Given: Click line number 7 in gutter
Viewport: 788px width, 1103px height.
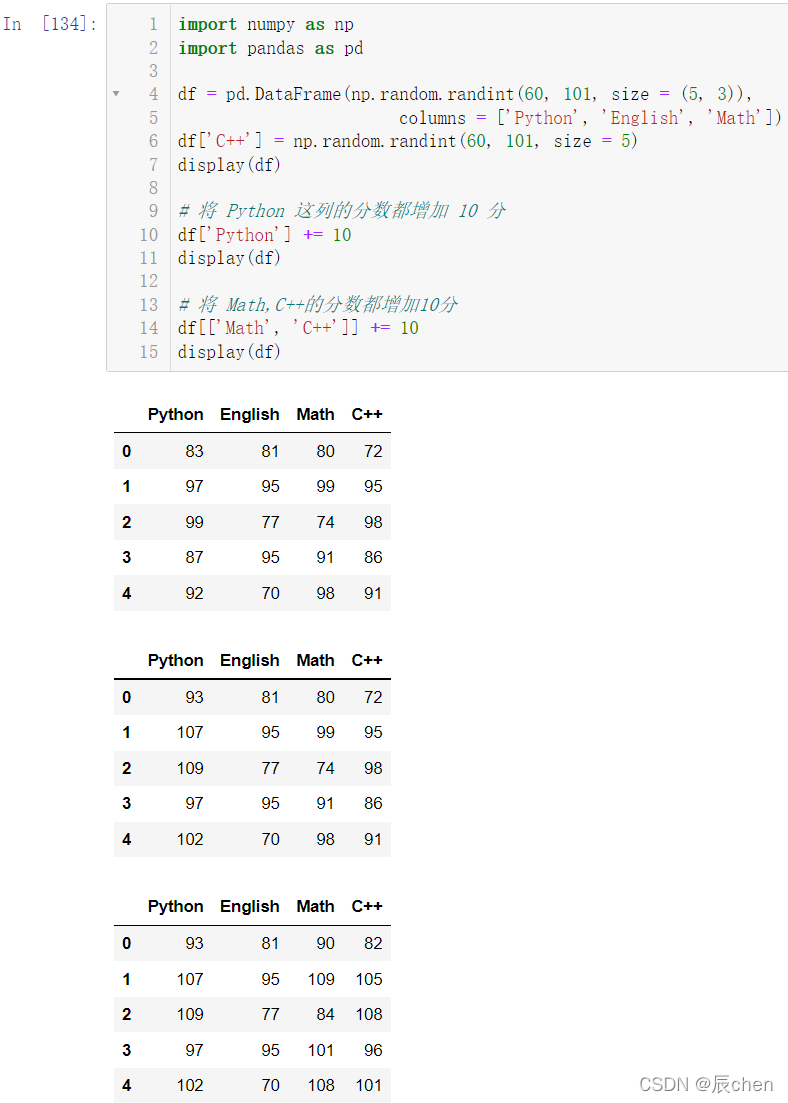Looking at the screenshot, I should click(x=153, y=165).
